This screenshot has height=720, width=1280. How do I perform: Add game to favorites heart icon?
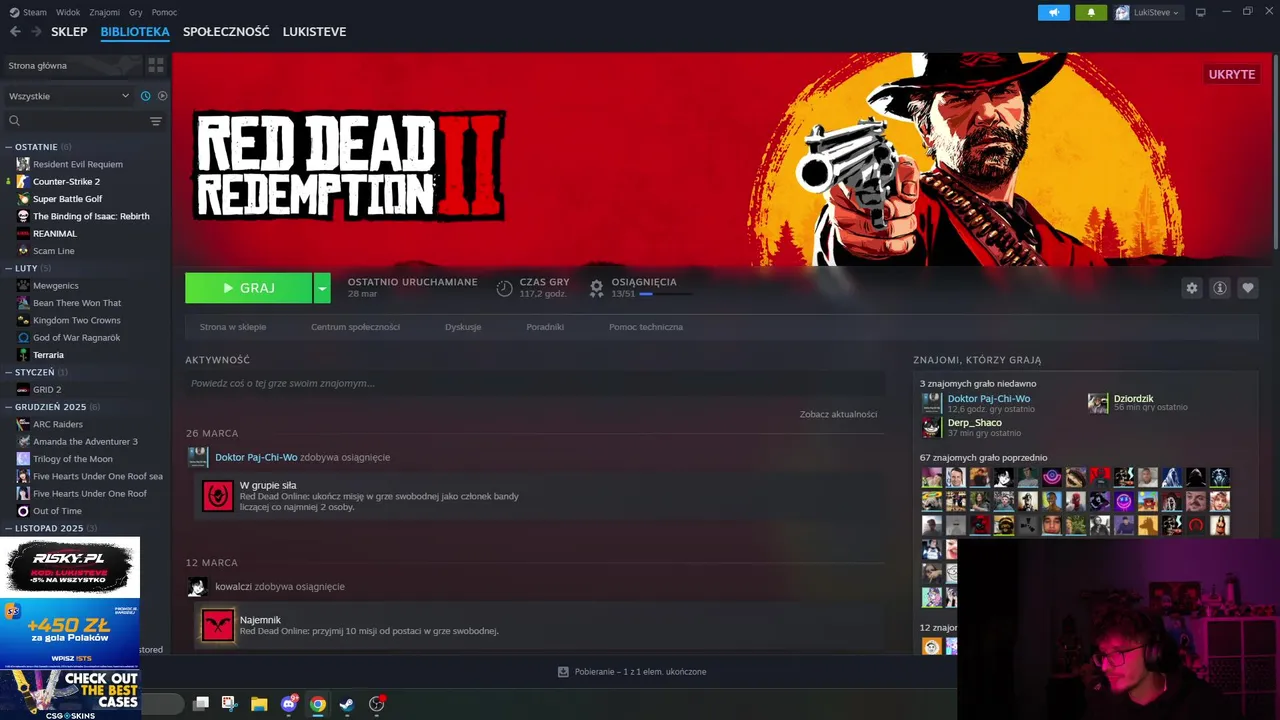1247,288
